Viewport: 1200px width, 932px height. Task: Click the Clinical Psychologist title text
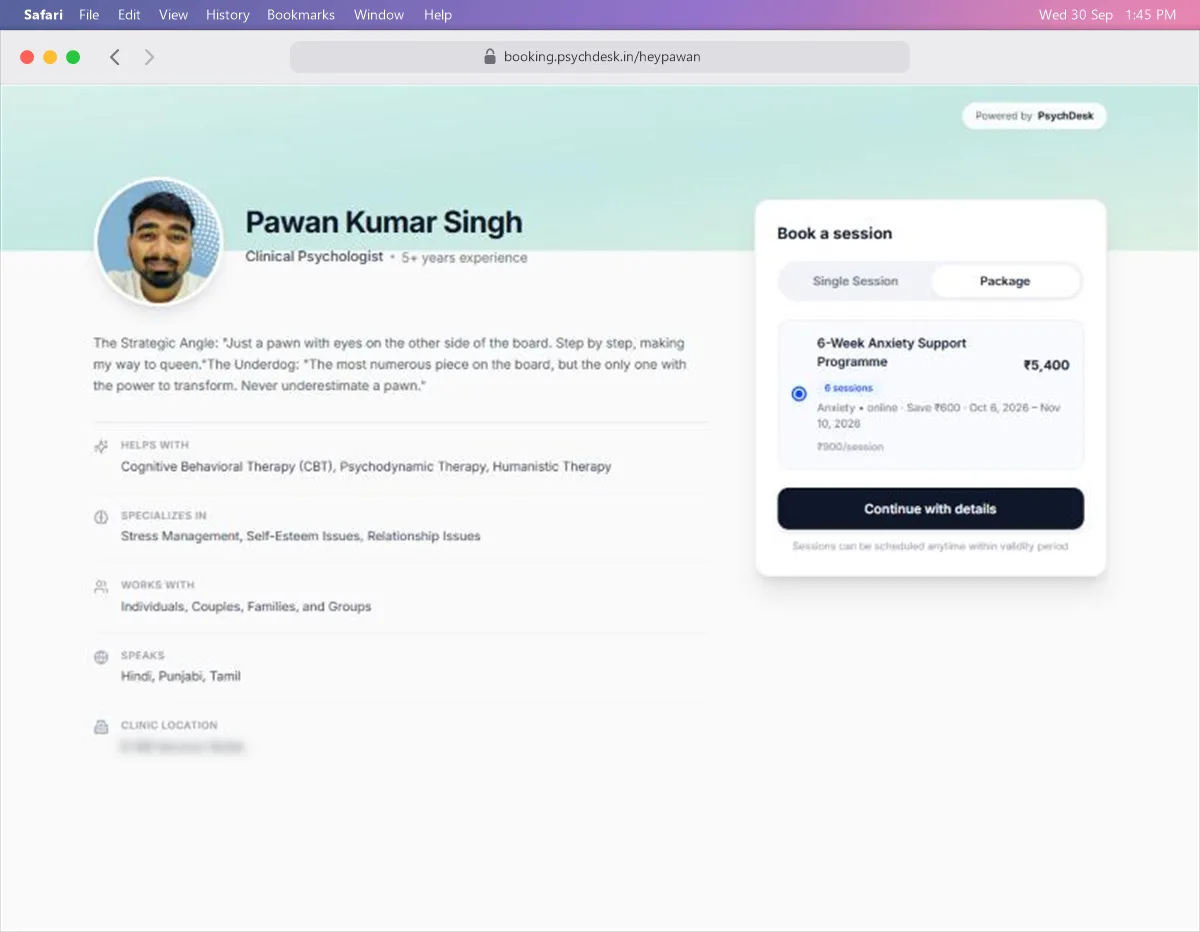click(314, 257)
